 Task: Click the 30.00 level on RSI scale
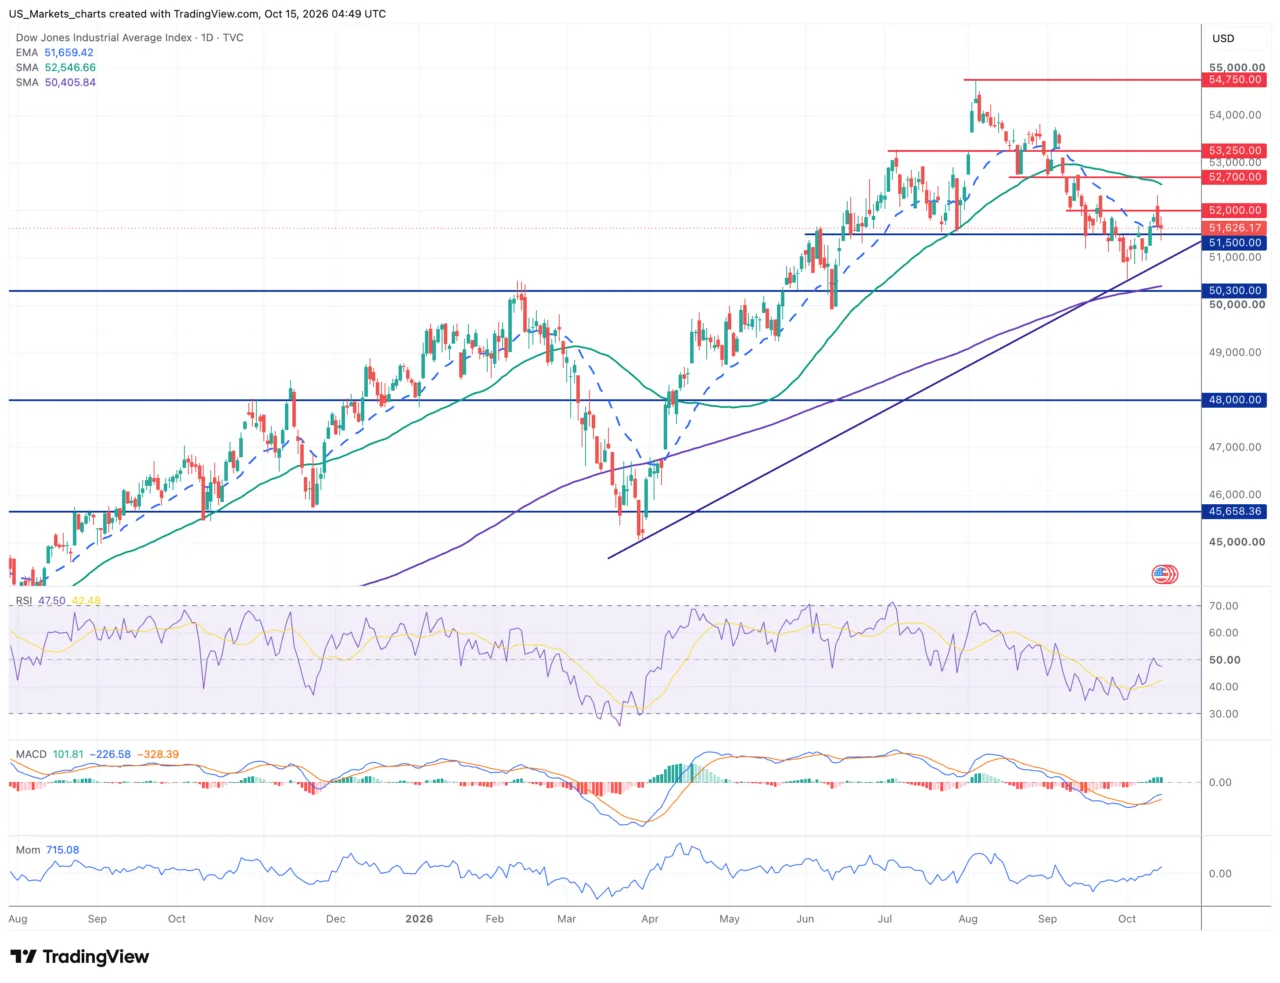(1224, 714)
